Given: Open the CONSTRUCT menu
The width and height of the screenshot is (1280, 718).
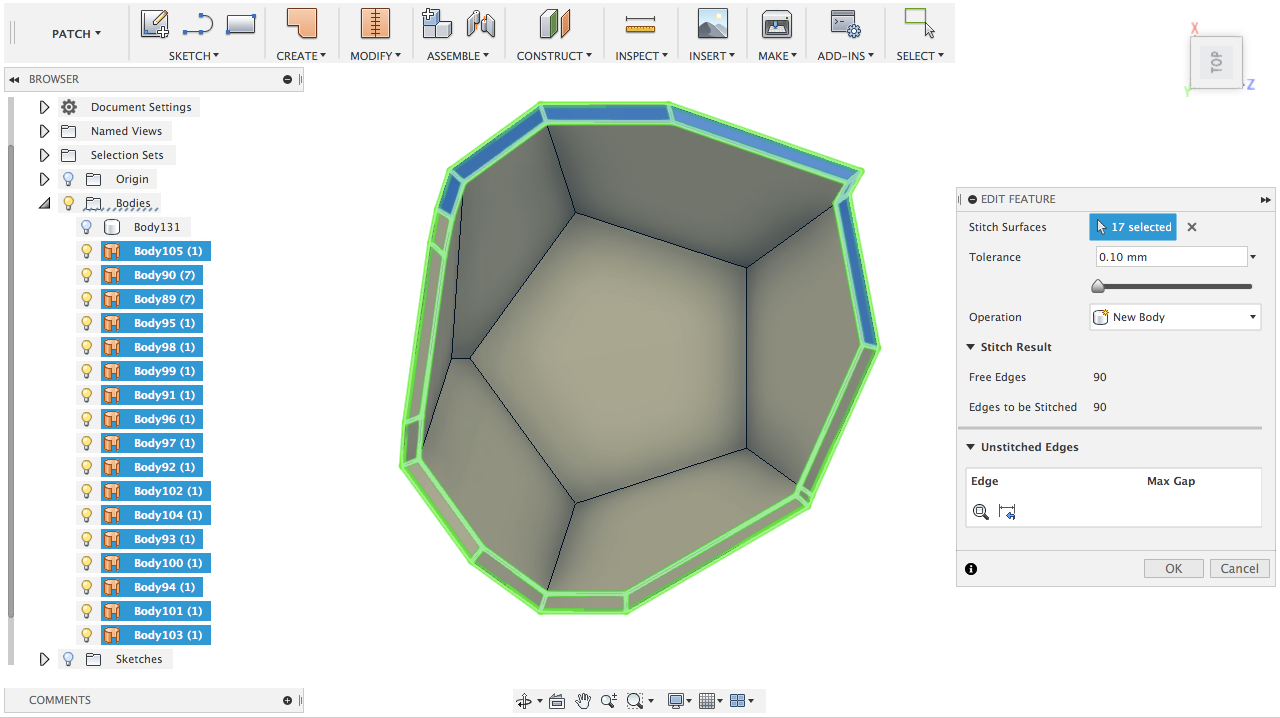Looking at the screenshot, I should click(554, 56).
